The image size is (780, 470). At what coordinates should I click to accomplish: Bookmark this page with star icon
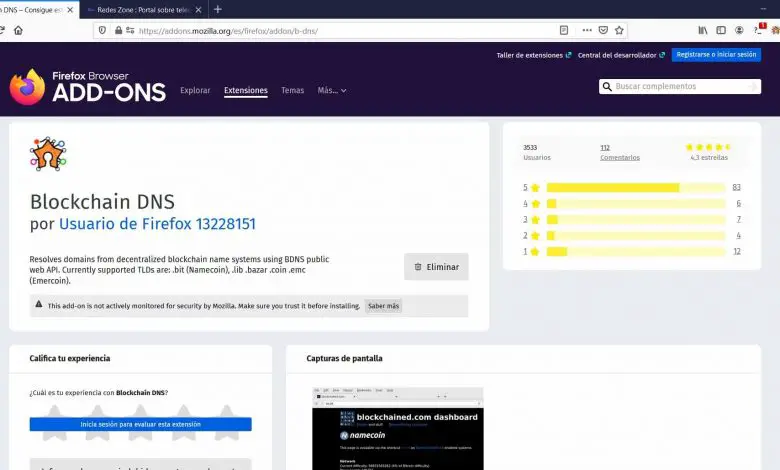619,30
